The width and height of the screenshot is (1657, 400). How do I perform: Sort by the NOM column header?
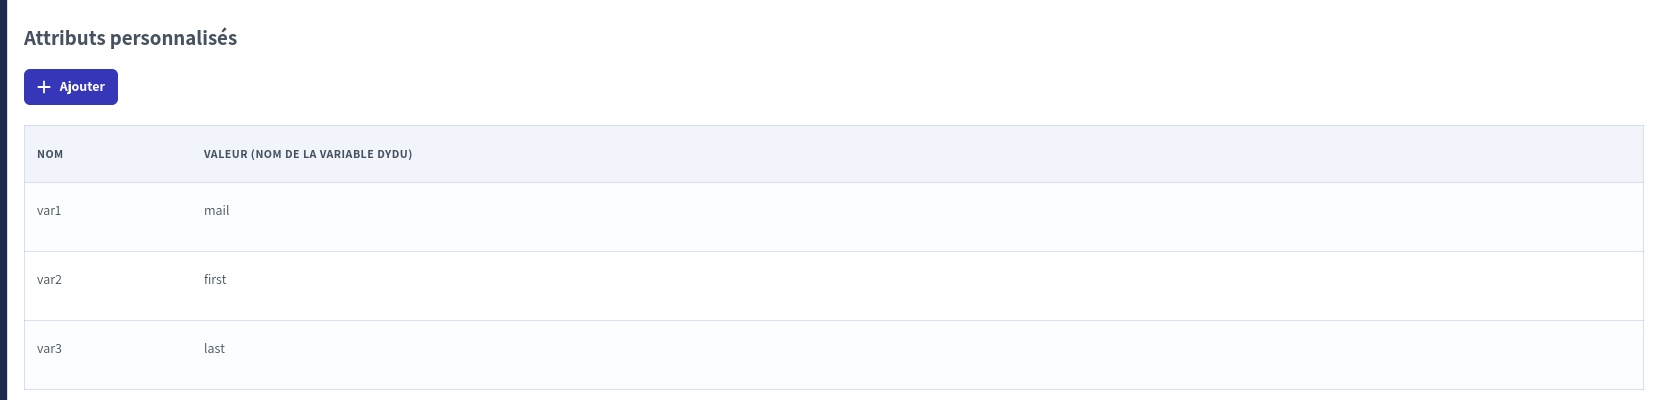click(50, 154)
